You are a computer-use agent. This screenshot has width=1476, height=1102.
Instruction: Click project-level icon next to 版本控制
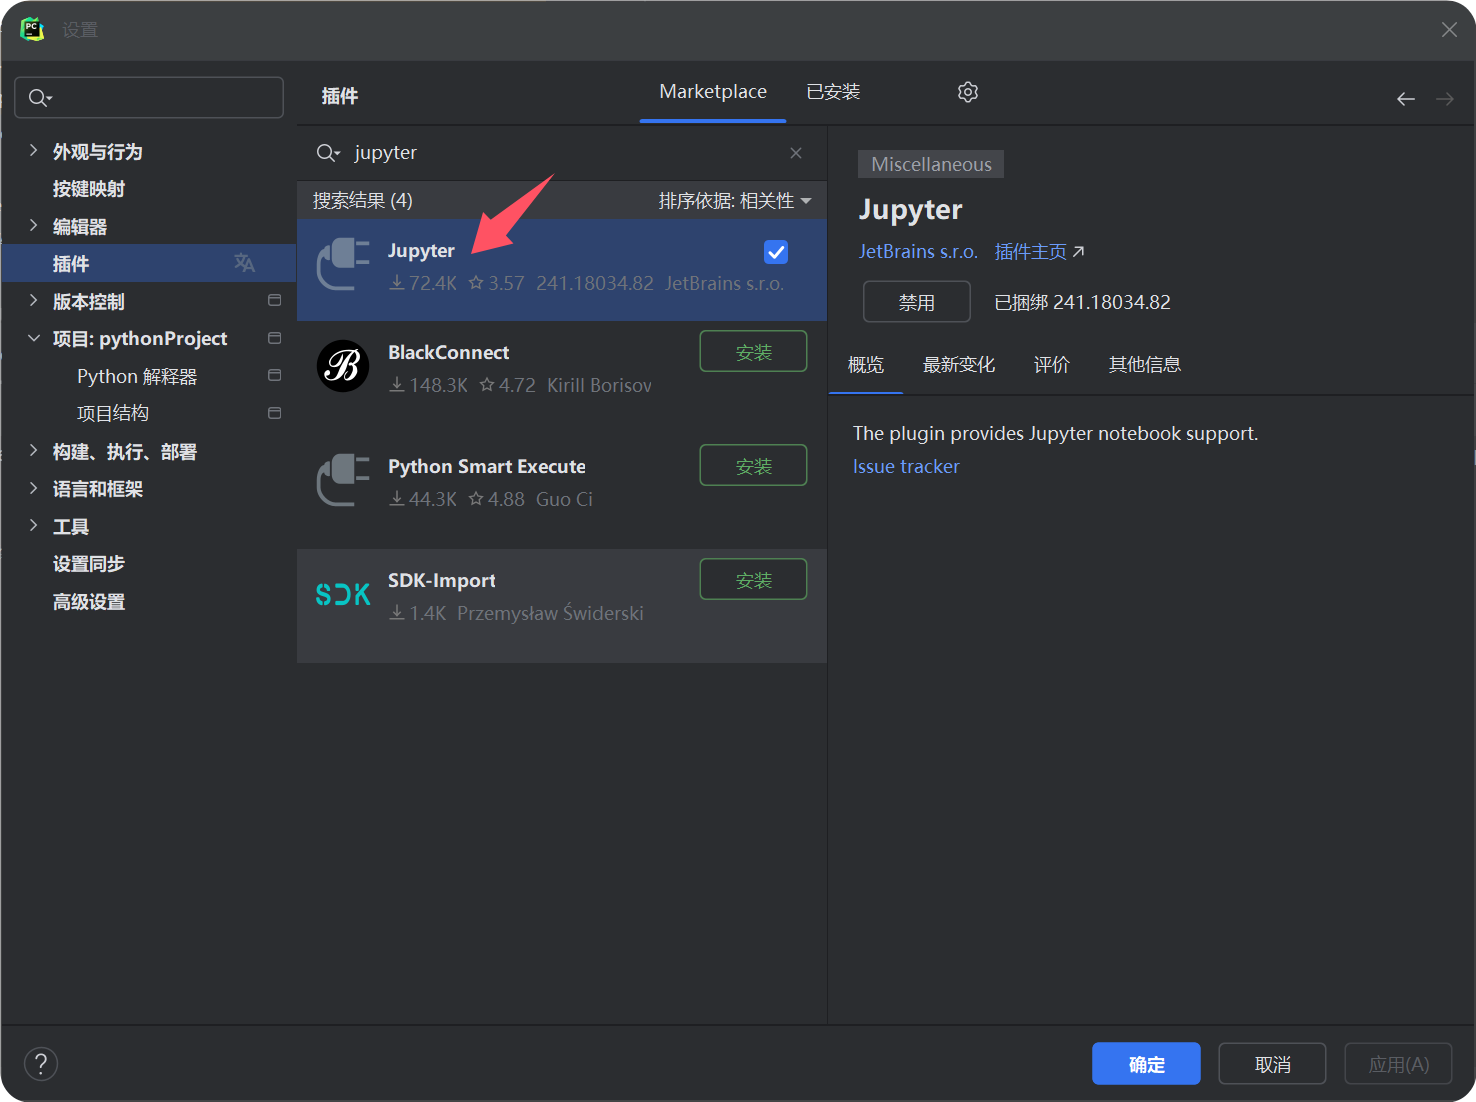274,301
